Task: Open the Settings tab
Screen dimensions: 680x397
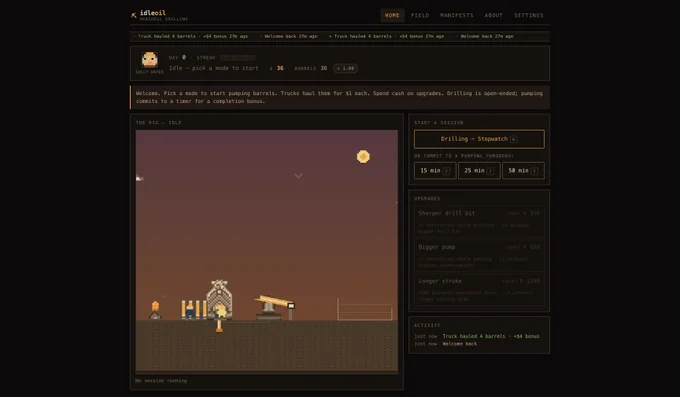Action: click(529, 15)
